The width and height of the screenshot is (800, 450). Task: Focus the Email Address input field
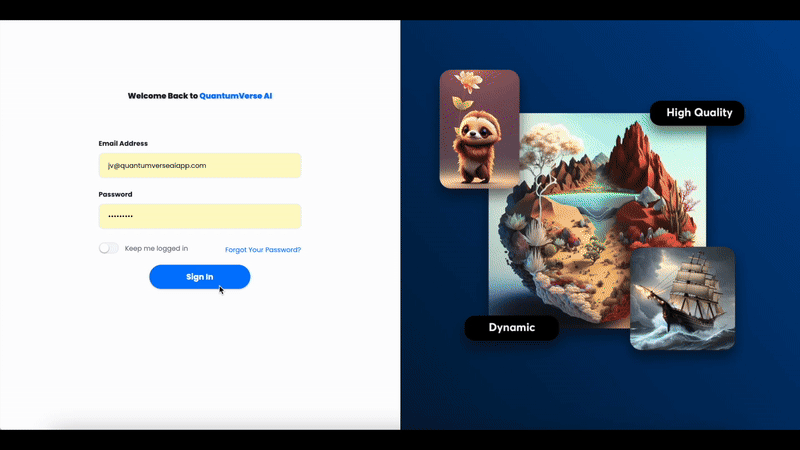[x=199, y=165]
